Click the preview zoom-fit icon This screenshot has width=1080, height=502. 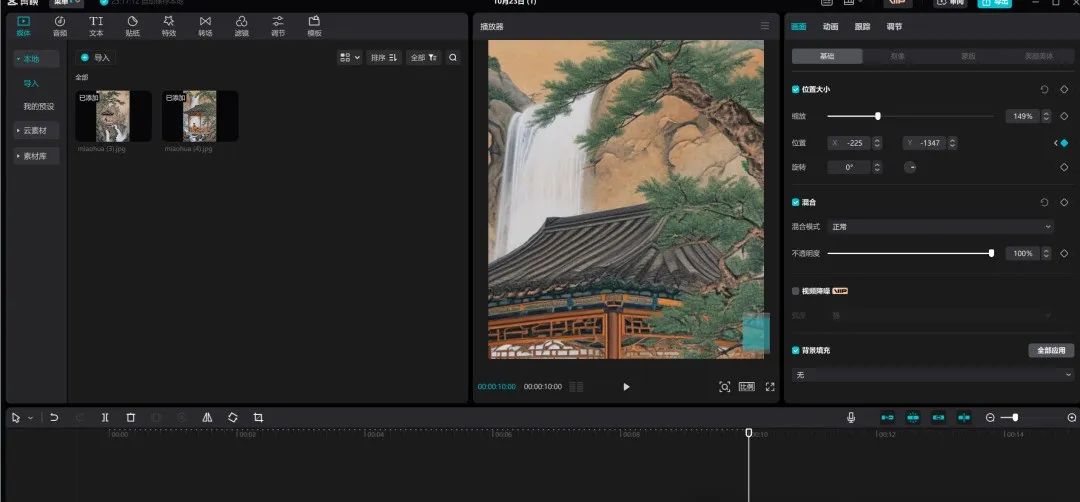pos(725,387)
